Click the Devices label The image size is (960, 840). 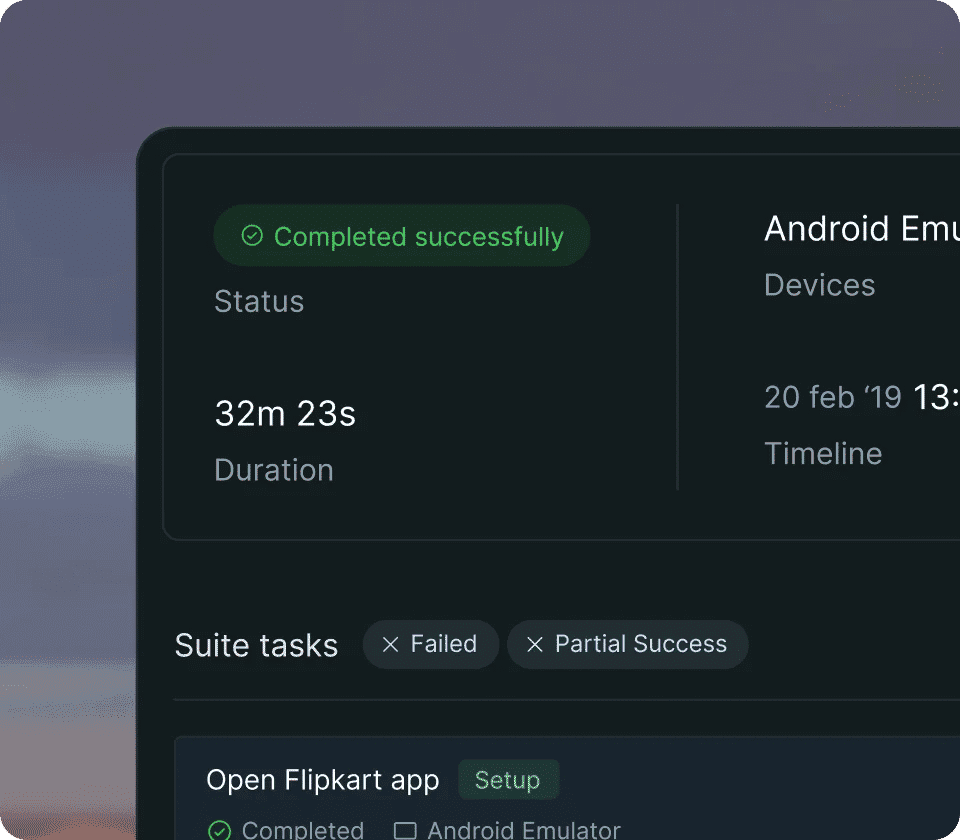coord(819,285)
